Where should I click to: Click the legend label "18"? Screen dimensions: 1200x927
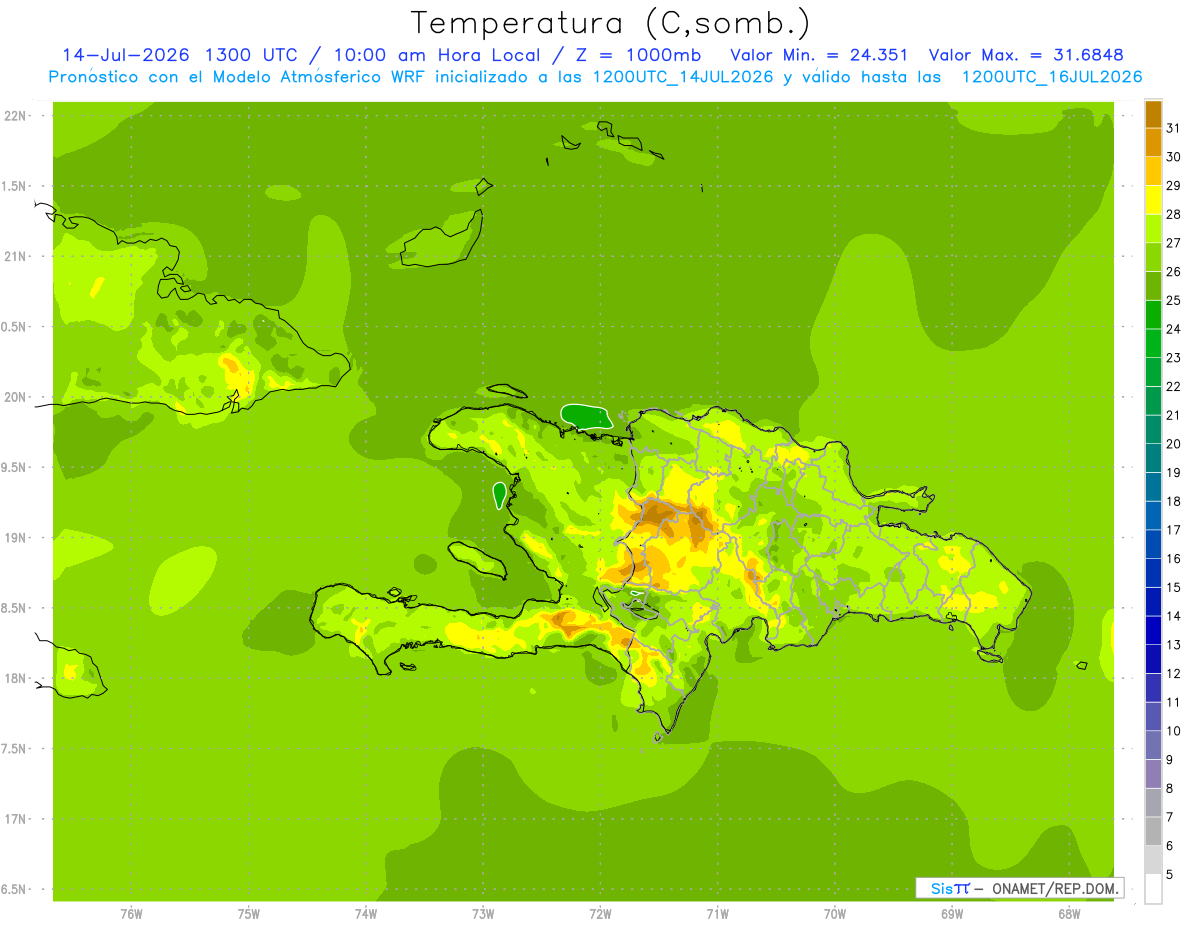1173,501
